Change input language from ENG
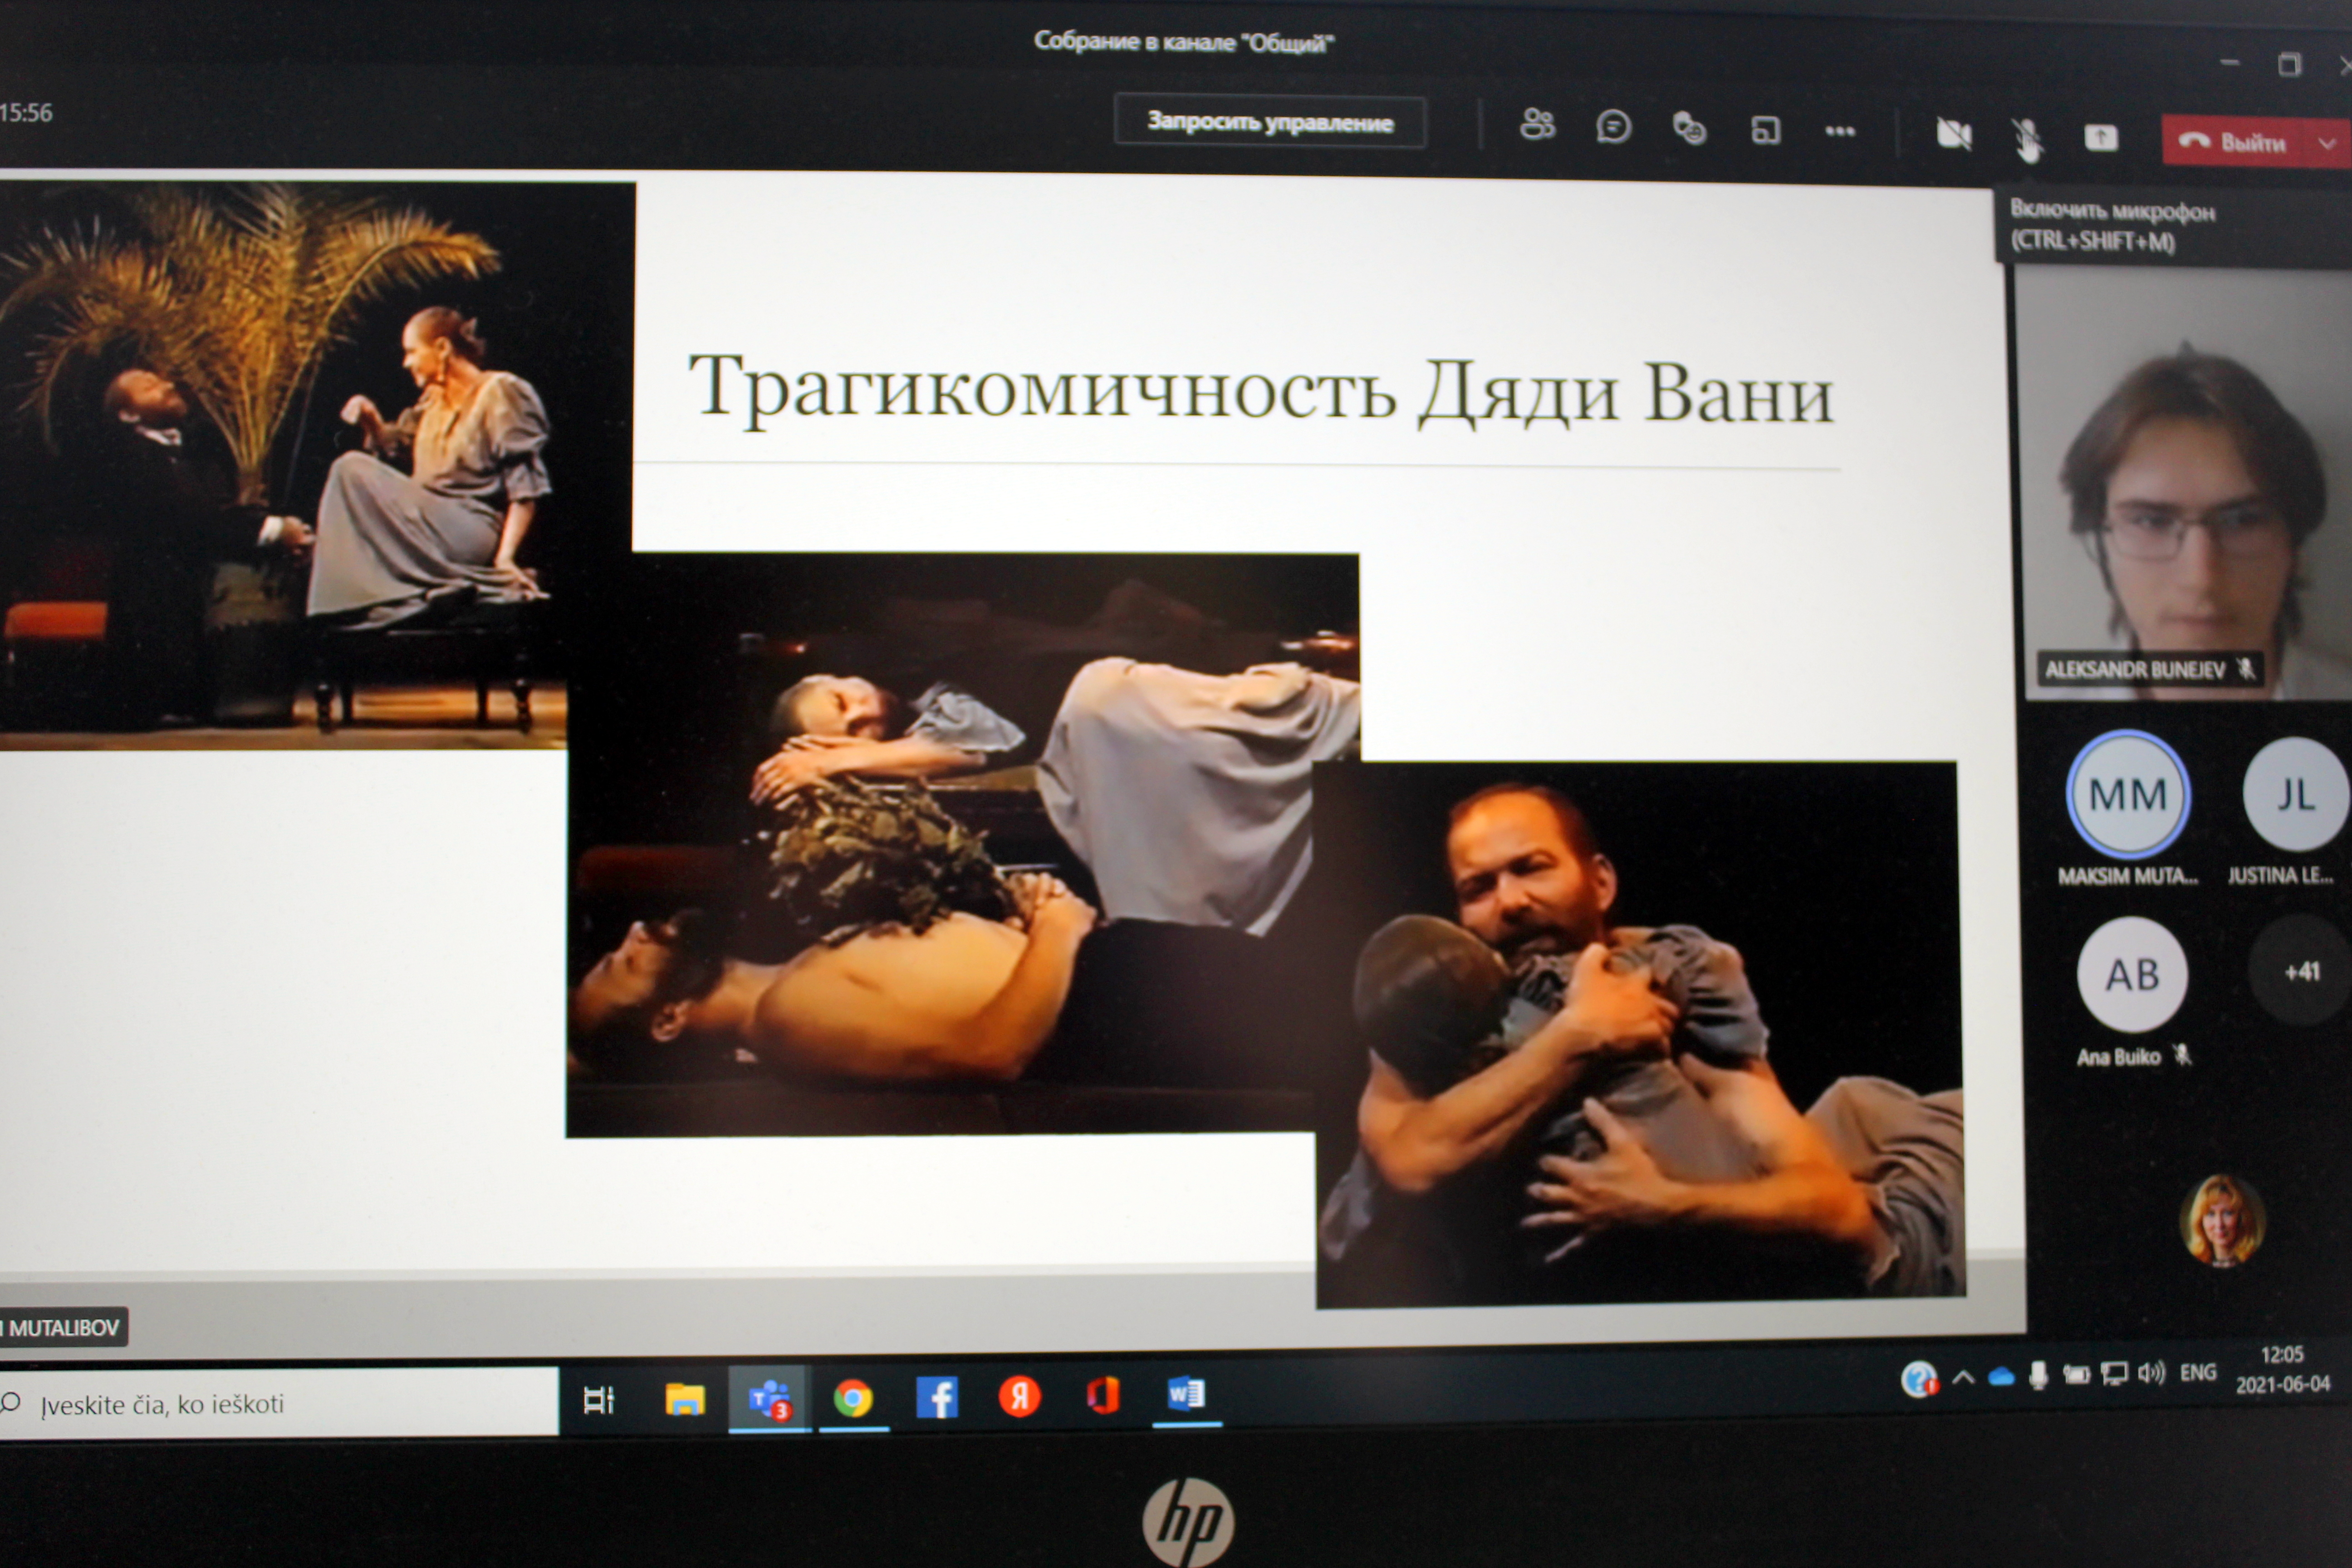 pos(2198,1372)
